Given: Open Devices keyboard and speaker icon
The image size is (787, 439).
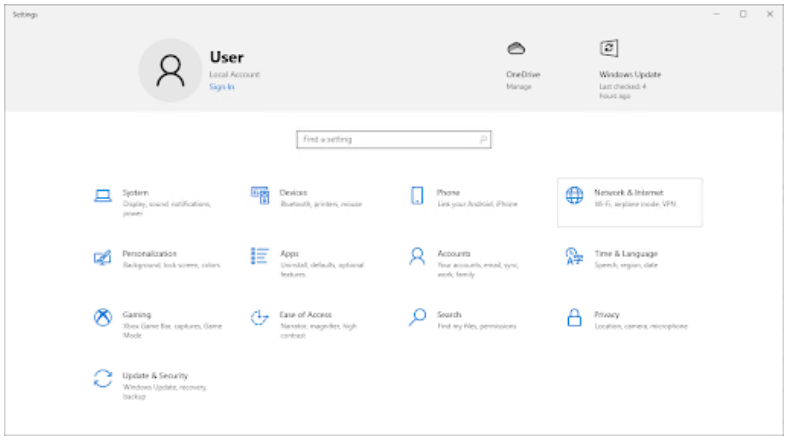Looking at the screenshot, I should (x=260, y=195).
